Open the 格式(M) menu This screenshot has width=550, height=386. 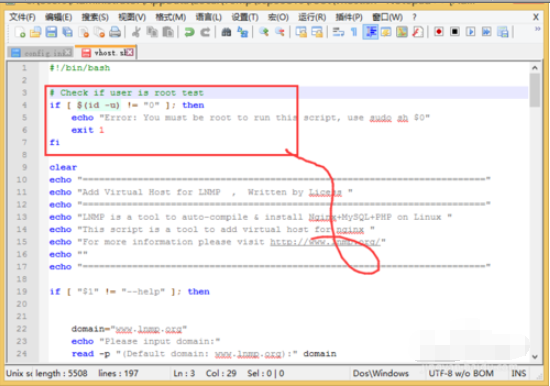click(x=170, y=17)
